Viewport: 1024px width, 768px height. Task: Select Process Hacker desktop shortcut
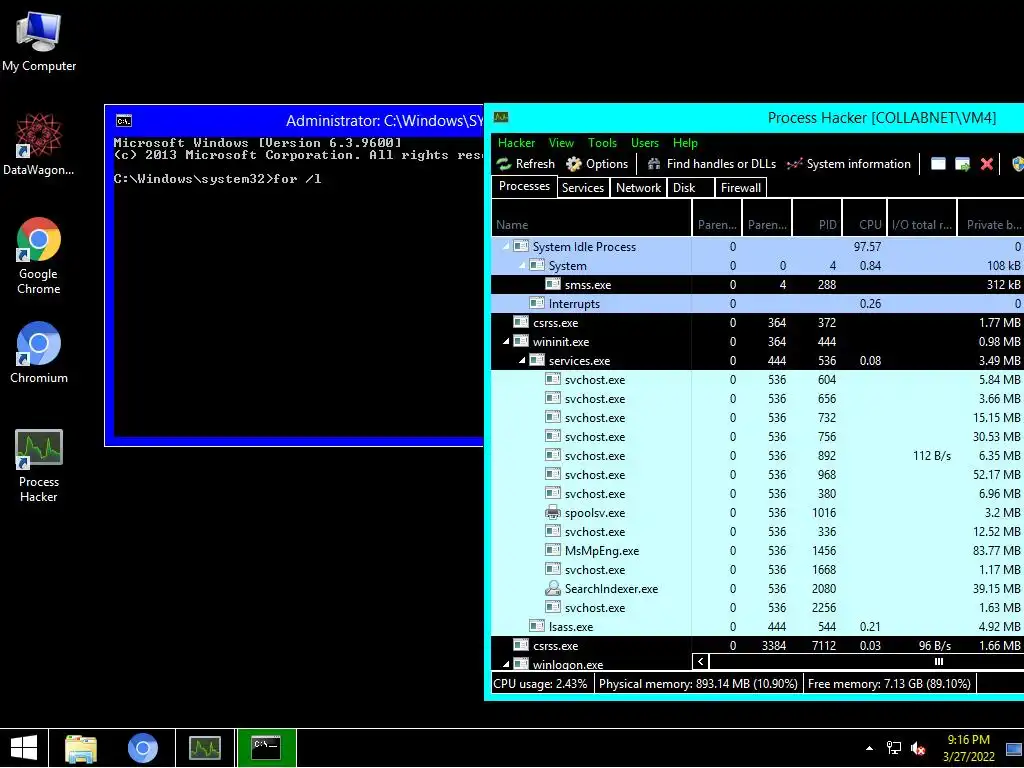[39, 466]
